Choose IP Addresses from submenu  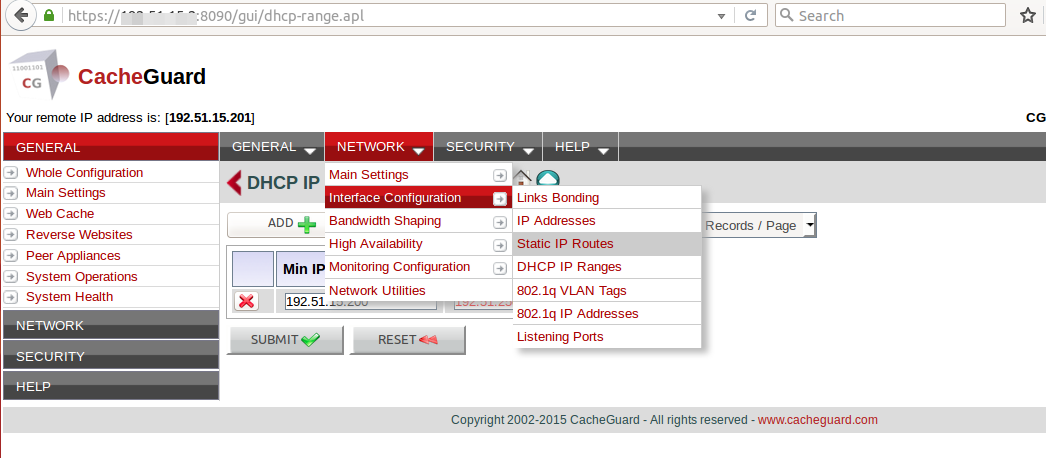click(x=607, y=221)
